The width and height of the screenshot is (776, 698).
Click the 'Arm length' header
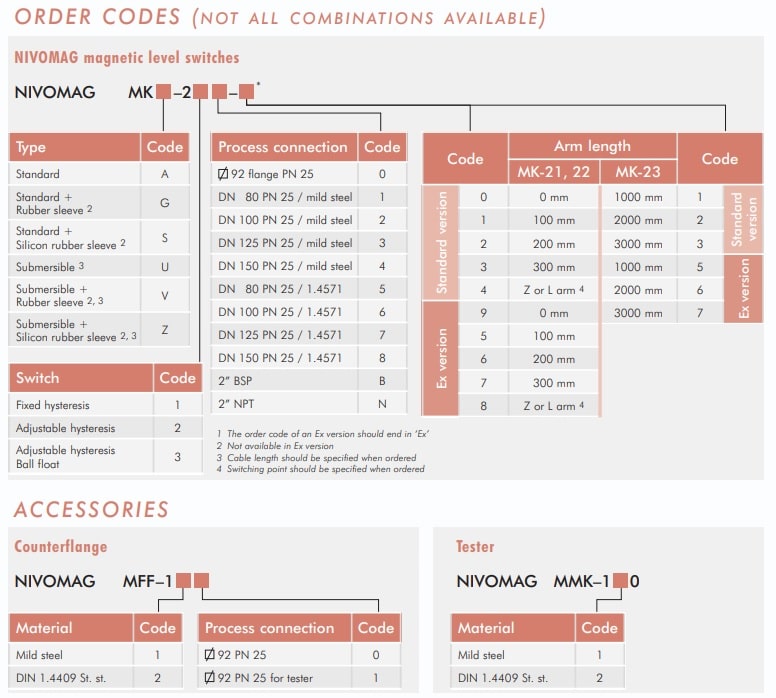click(x=592, y=146)
